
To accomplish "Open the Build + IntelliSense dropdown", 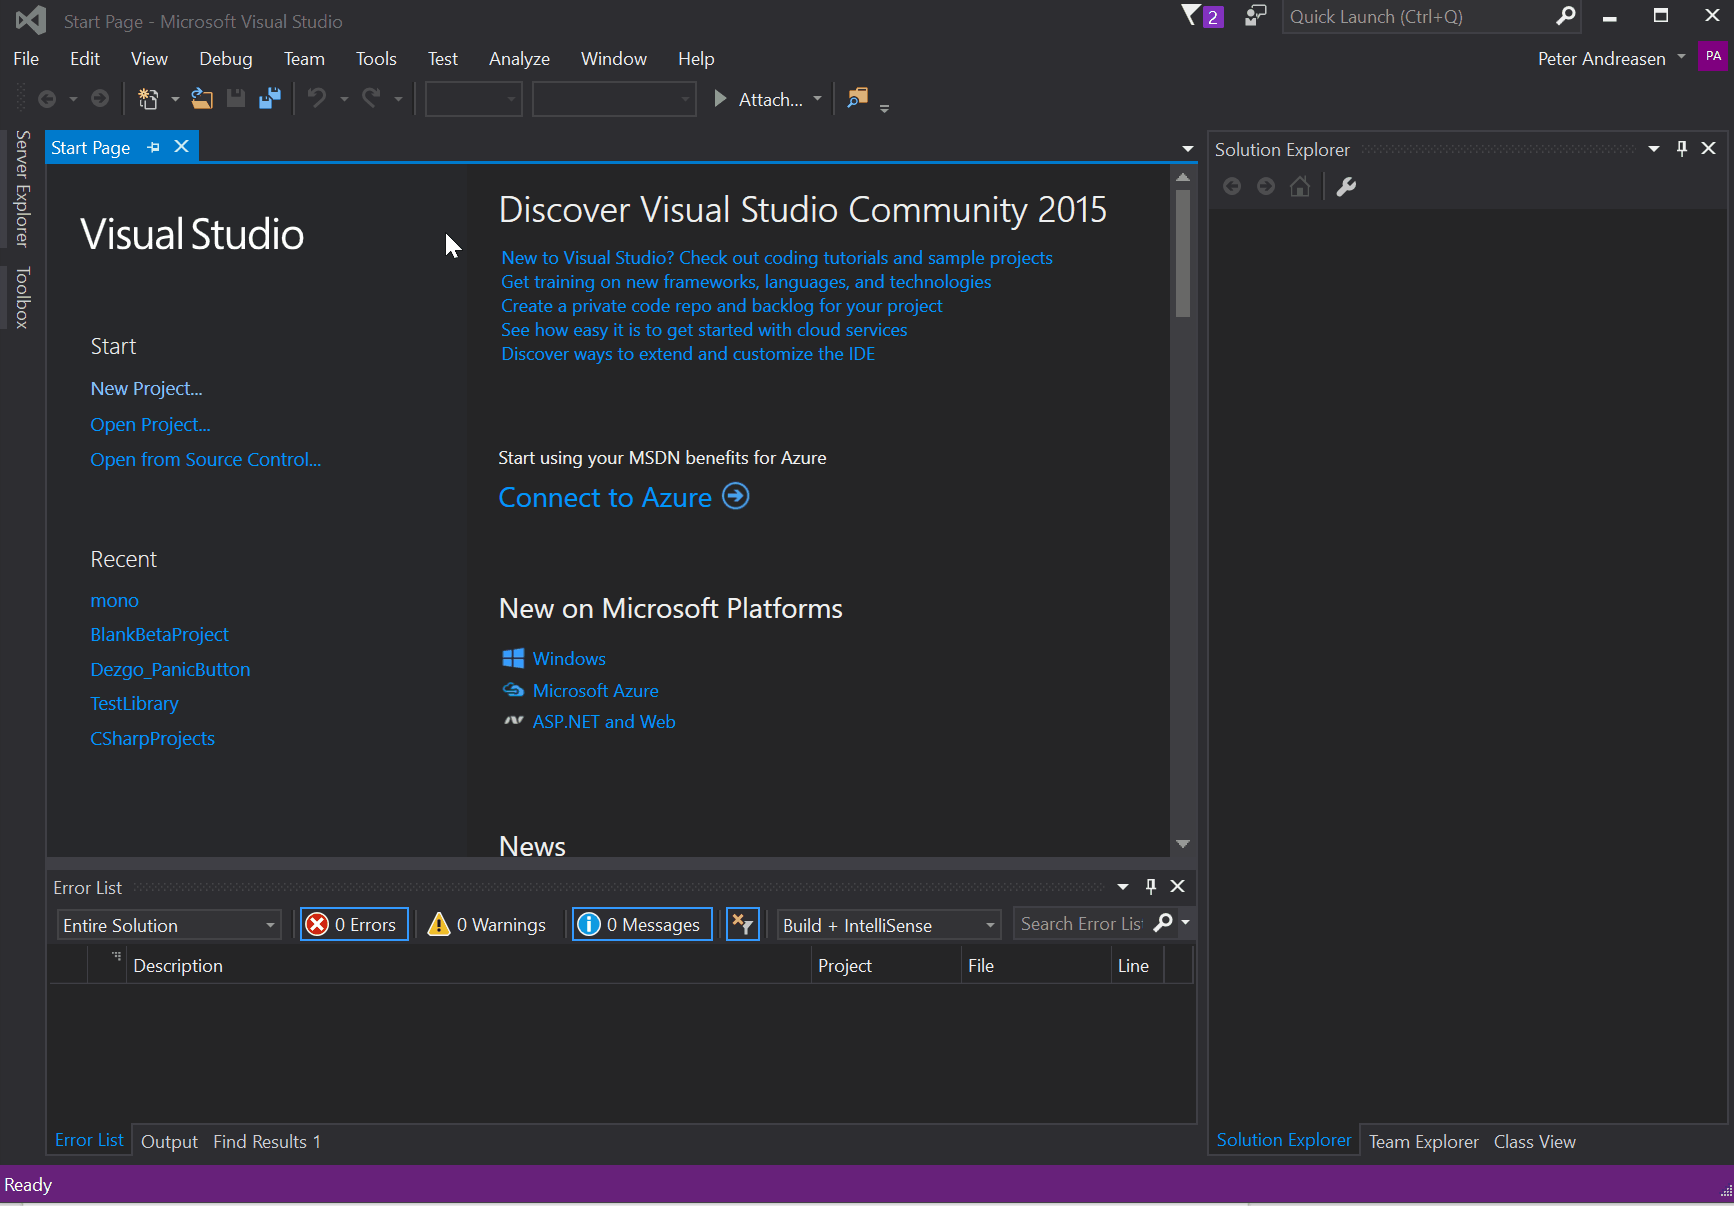I will pos(887,924).
